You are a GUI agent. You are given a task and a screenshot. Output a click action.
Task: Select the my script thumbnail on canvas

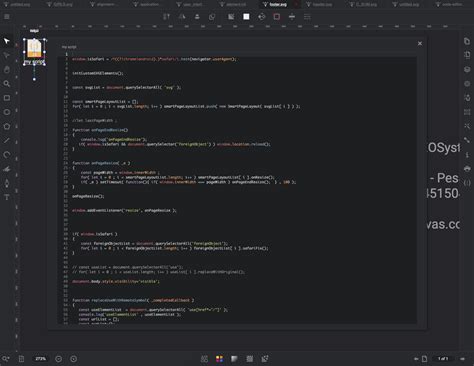click(34, 52)
